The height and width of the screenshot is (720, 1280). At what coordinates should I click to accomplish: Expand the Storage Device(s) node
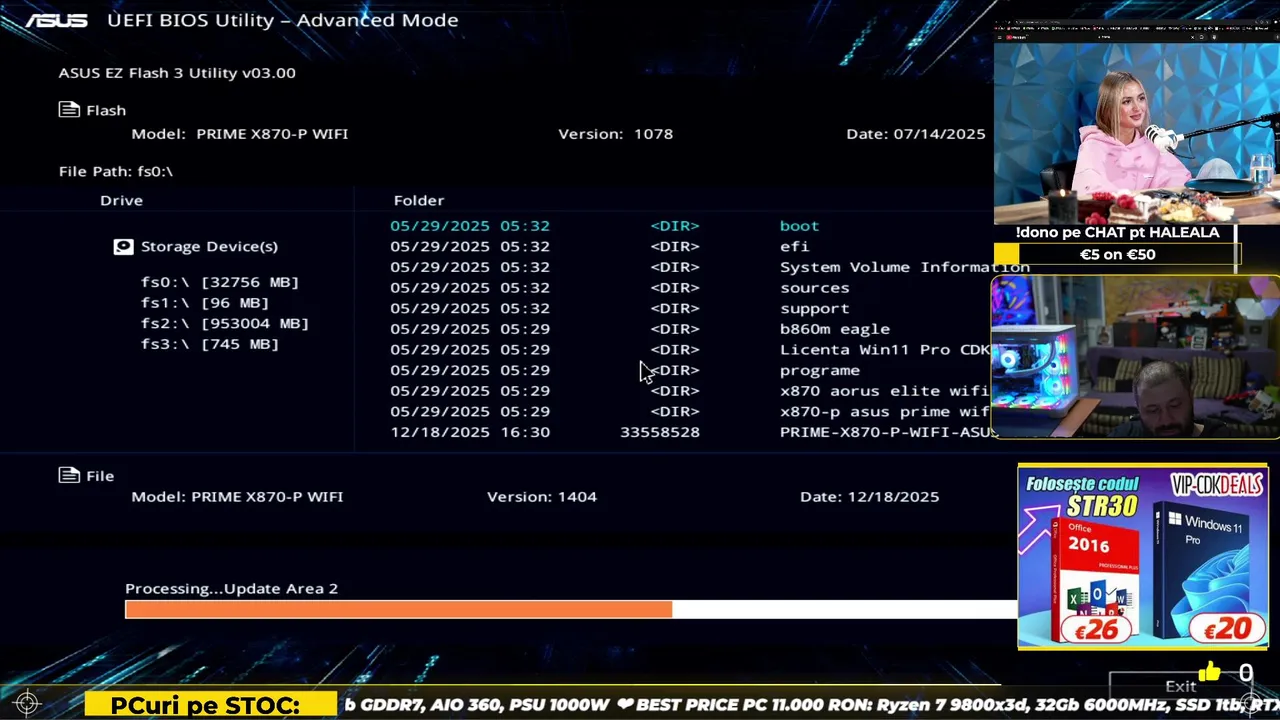pos(209,246)
